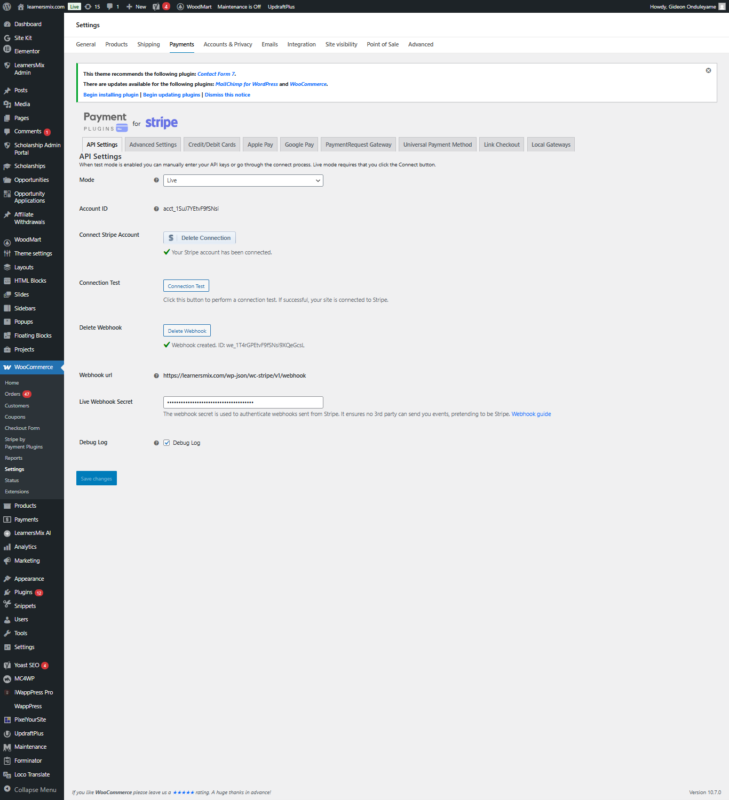The image size is (729, 800).
Task: Switch to the Point of Sale tab
Action: (x=383, y=44)
